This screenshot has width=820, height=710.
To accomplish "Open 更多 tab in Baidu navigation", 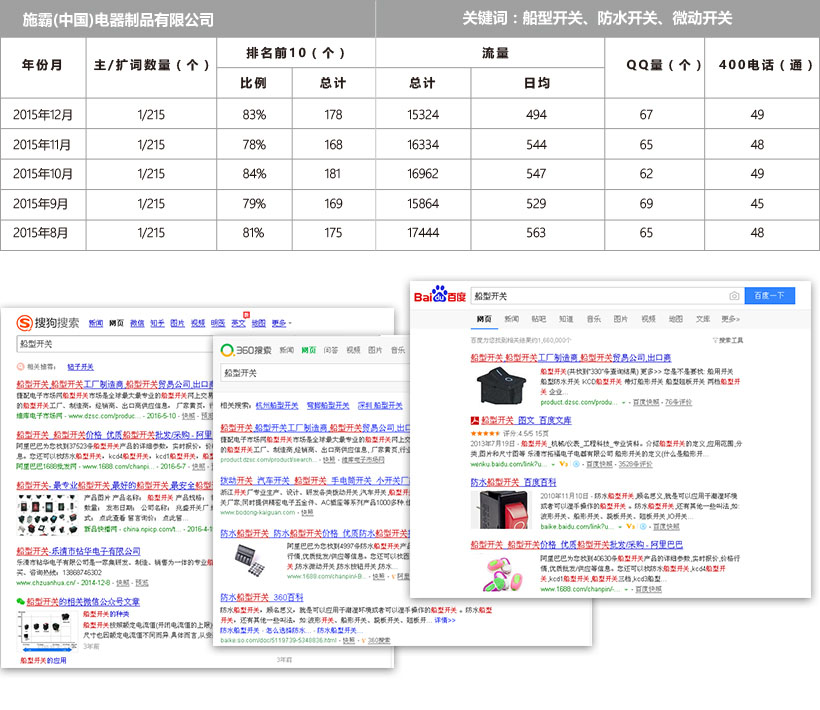I will point(731,319).
